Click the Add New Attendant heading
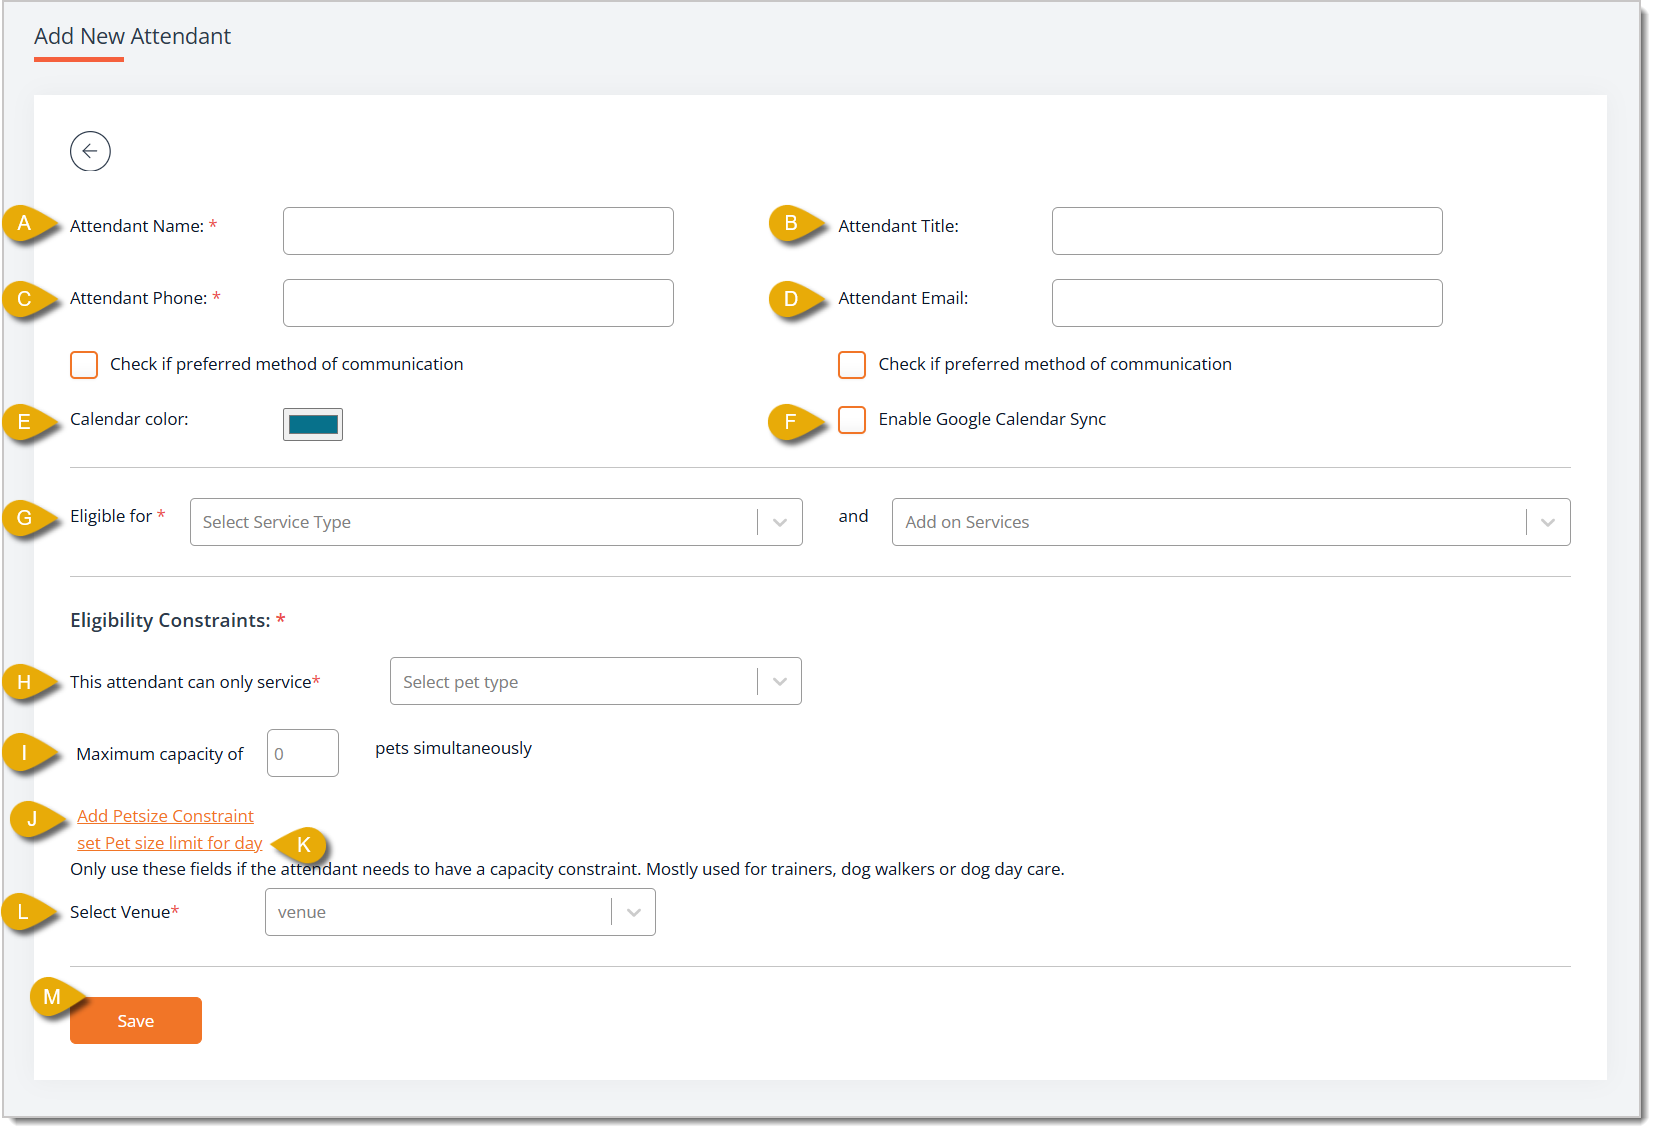 (132, 36)
